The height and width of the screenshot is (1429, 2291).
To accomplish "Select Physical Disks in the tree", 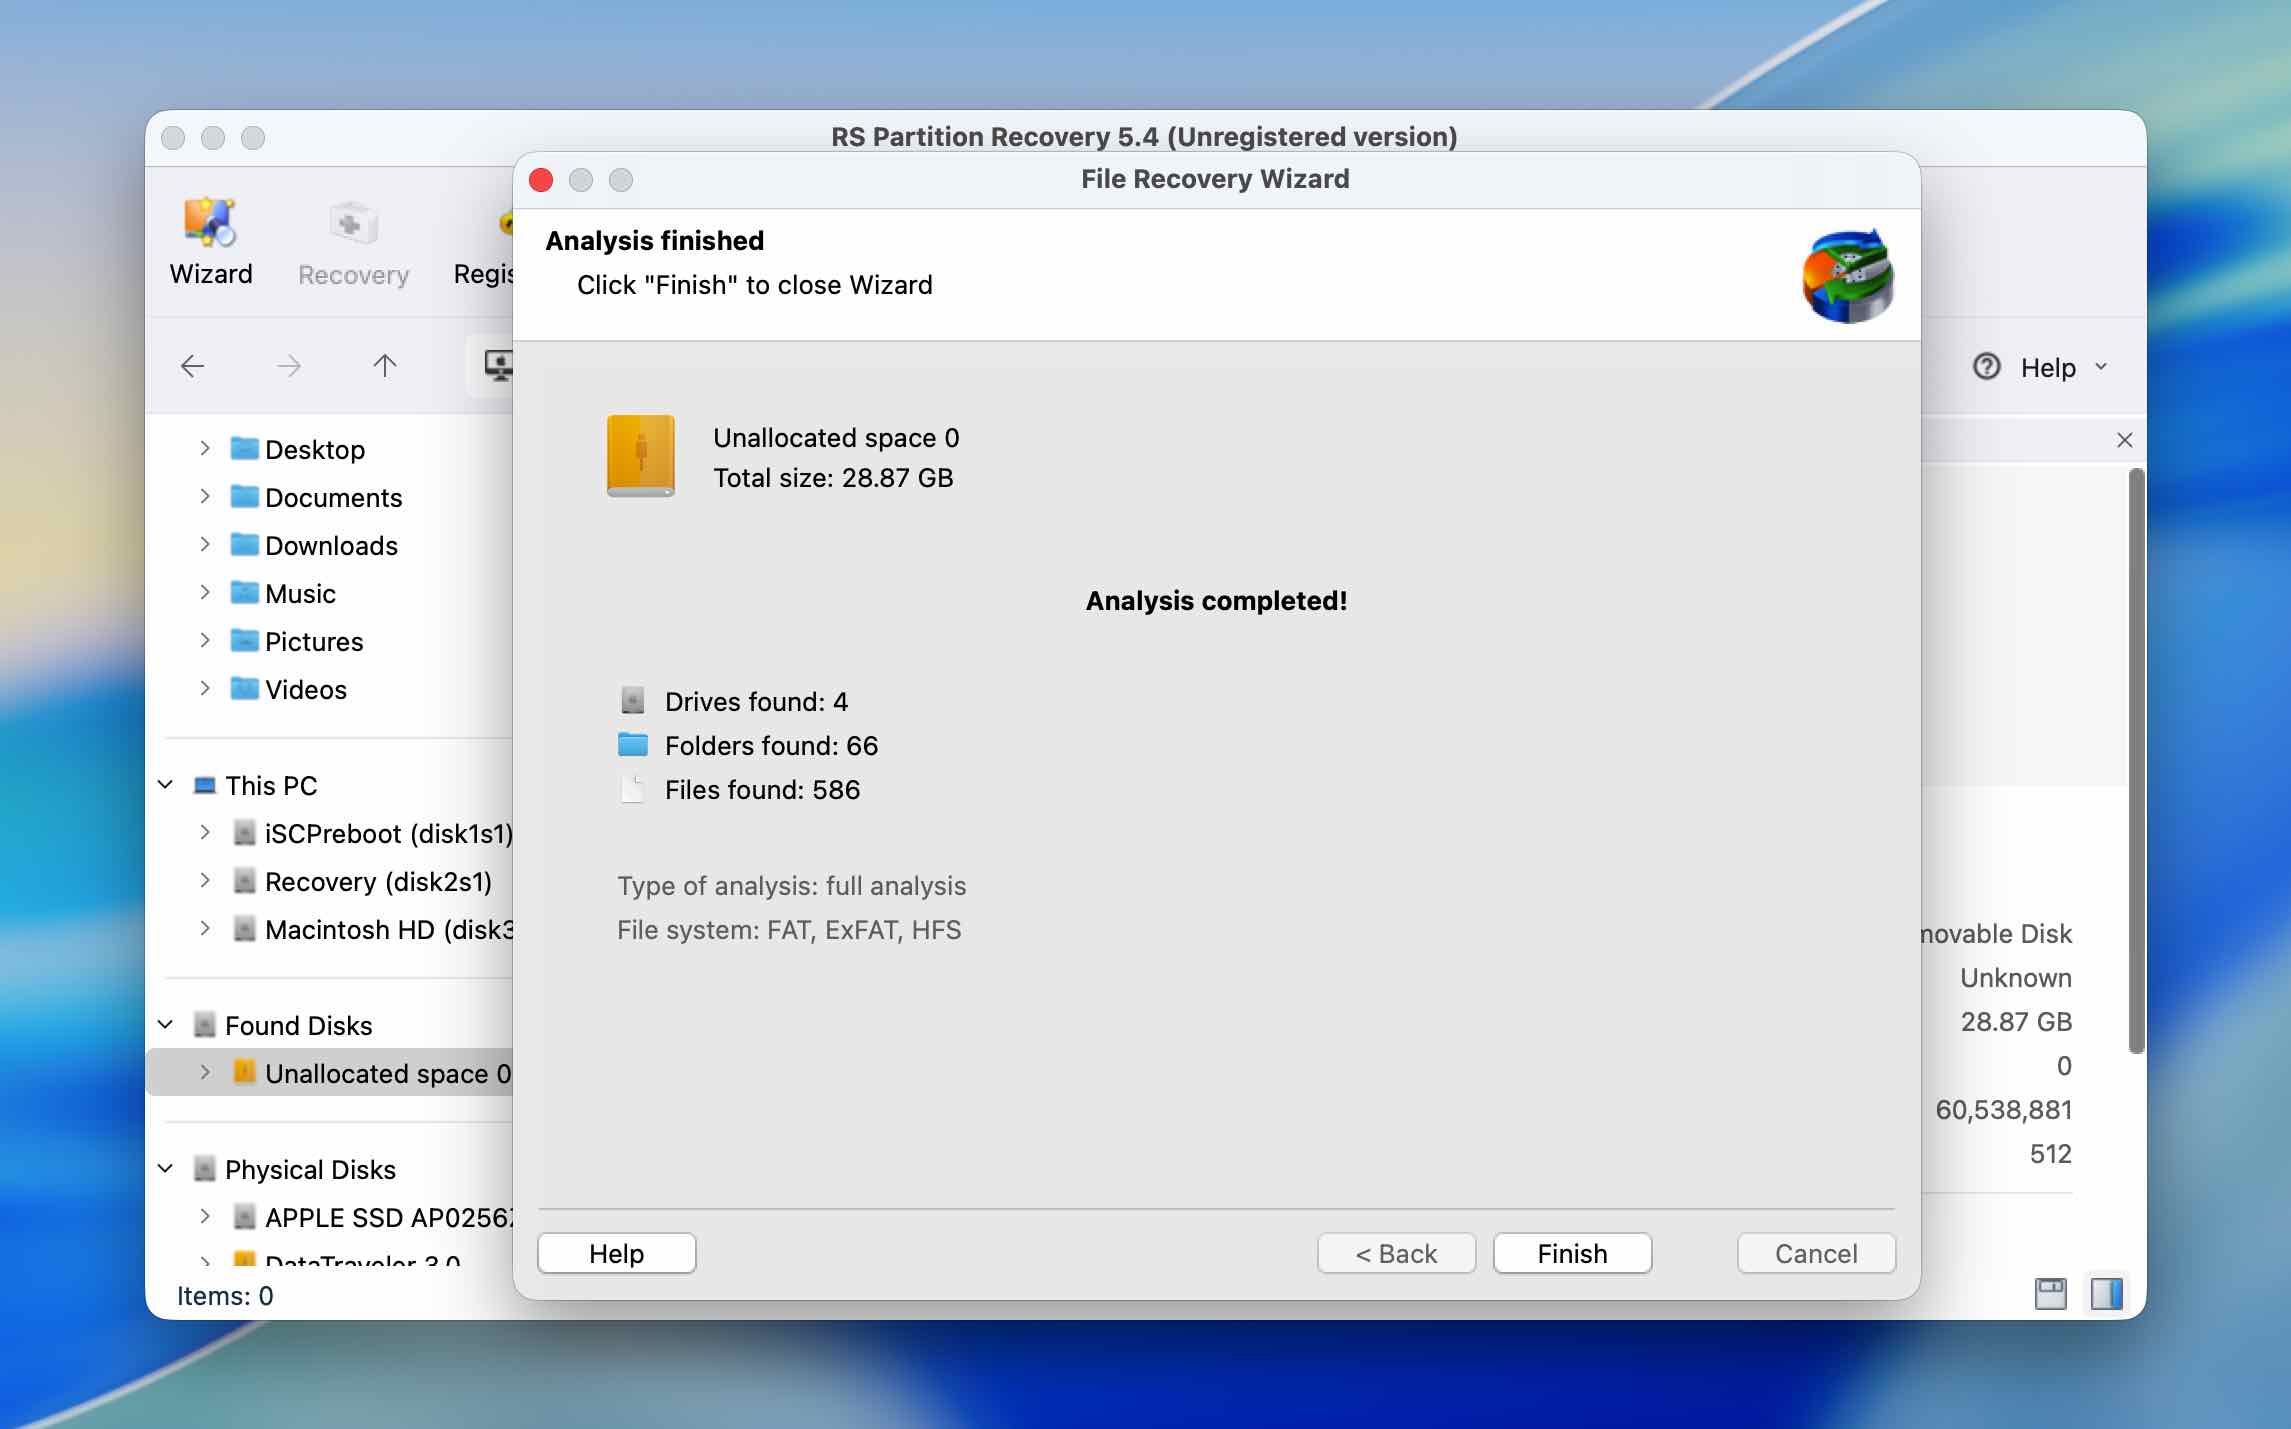I will coord(310,1169).
